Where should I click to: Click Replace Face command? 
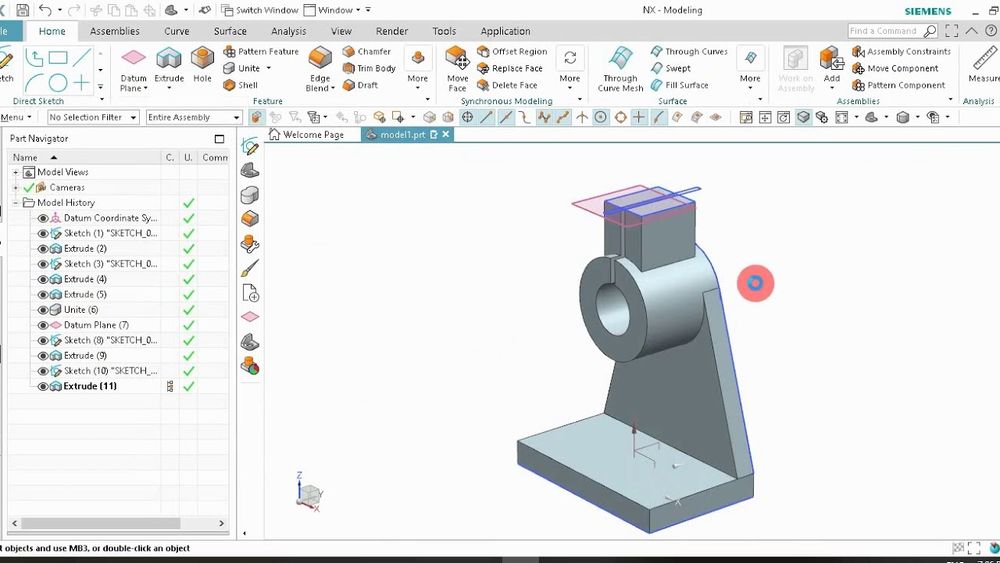(510, 68)
